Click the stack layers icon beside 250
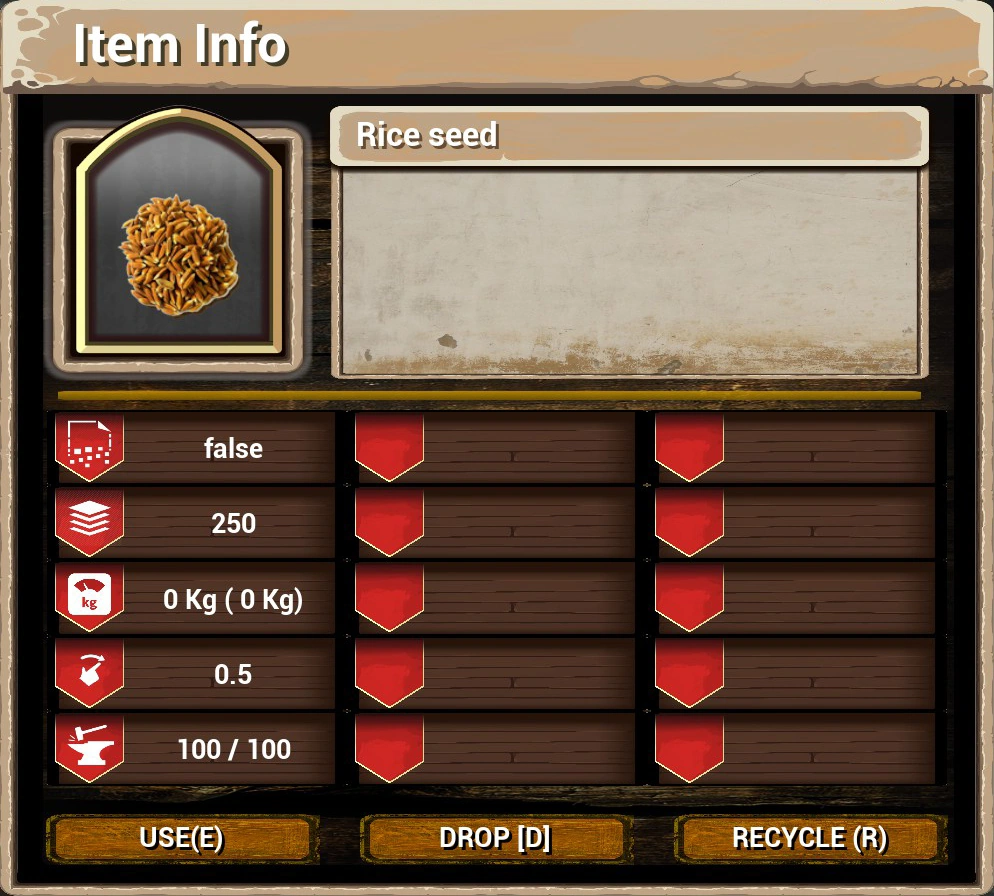Image resolution: width=994 pixels, height=896 pixels. tap(89, 518)
